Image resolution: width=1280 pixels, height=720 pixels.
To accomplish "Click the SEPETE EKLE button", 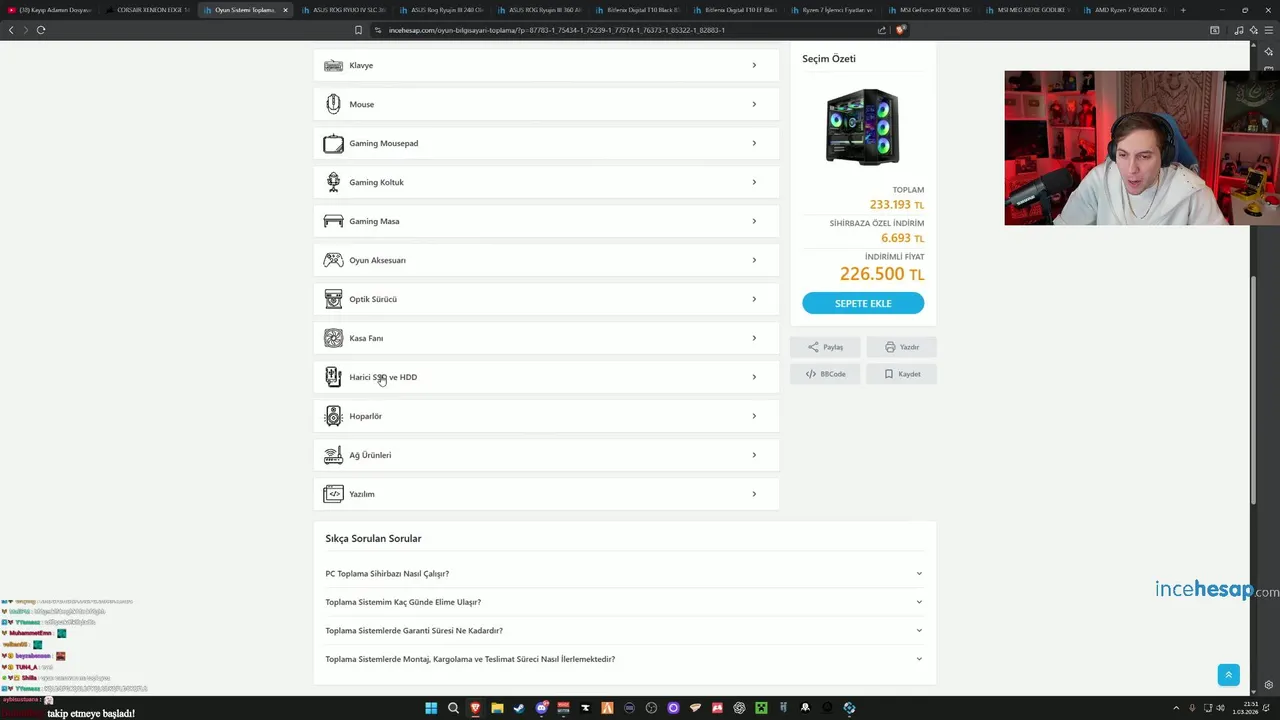I will (863, 303).
